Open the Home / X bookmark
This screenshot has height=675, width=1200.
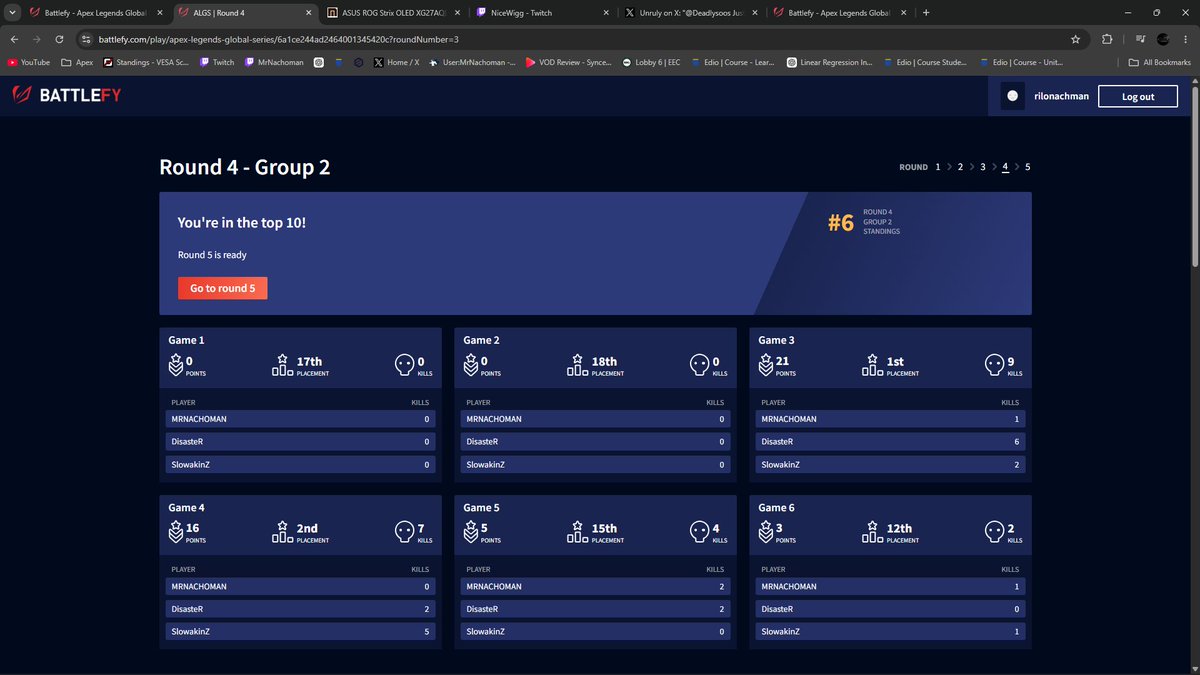(x=397, y=62)
